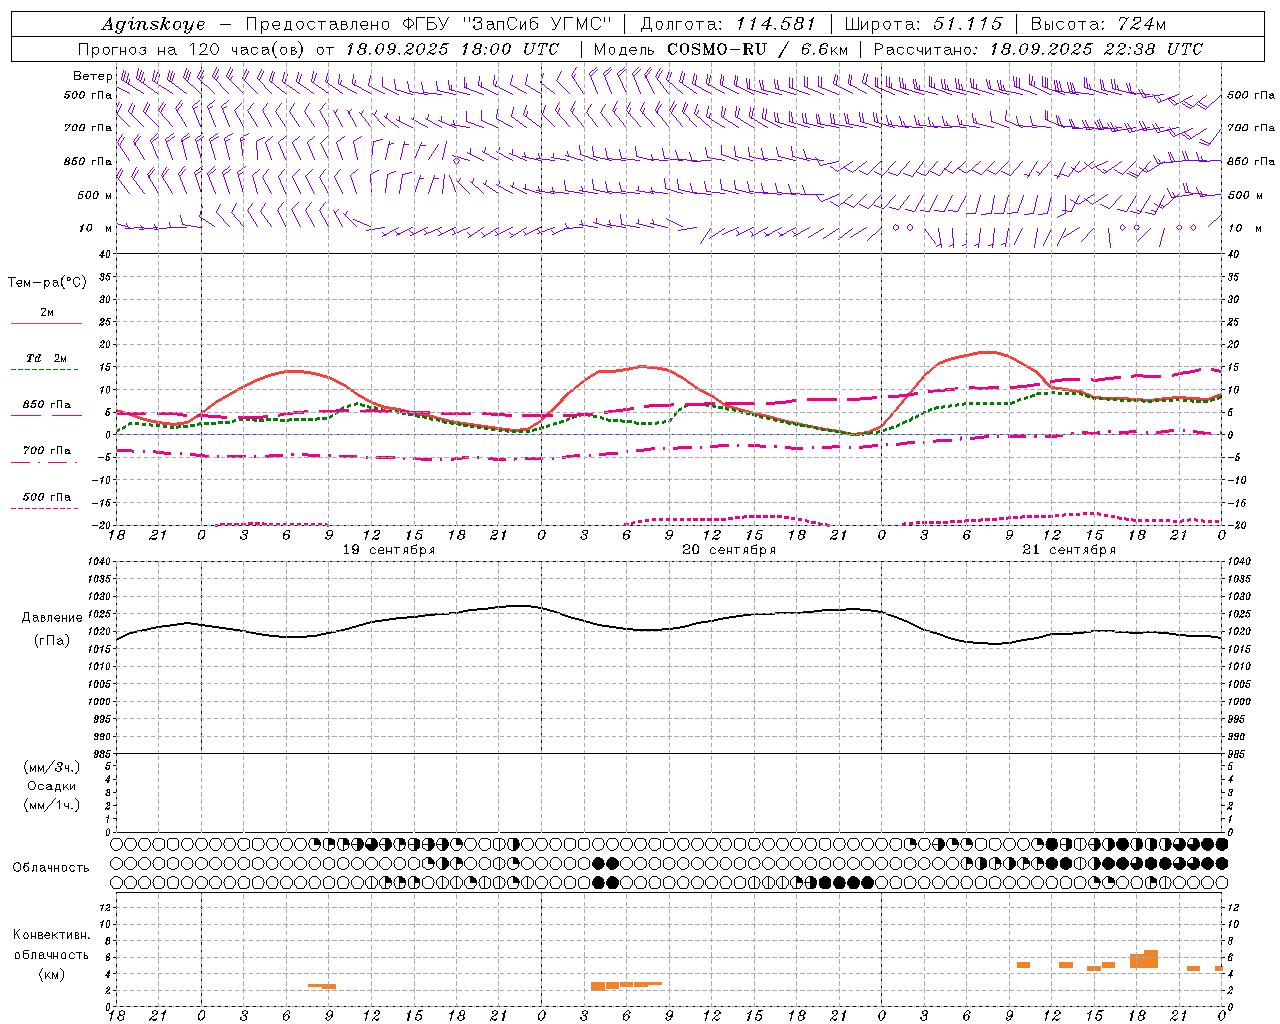
Task: Click the "2м" temperature legend entry
Action: tap(47, 313)
